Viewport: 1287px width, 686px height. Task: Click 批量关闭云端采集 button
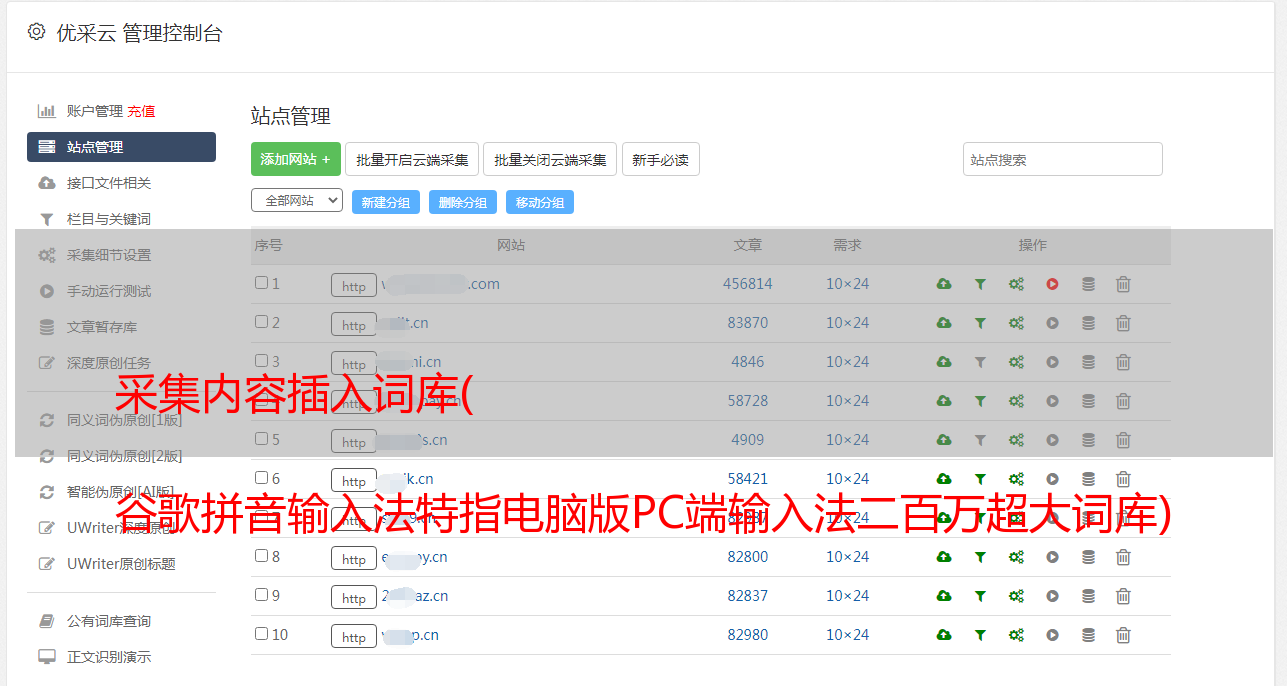coord(550,159)
